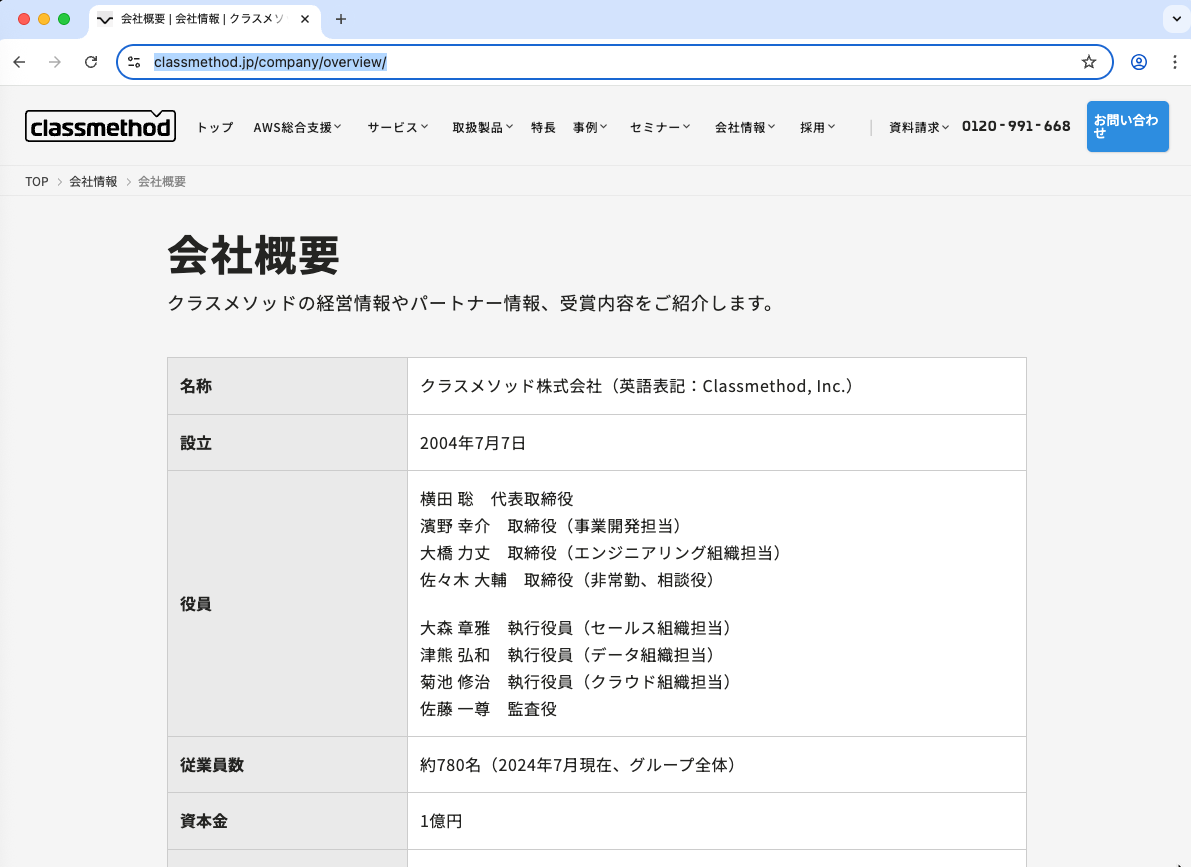1191x867 pixels.
Task: Expand the 資料請求 dropdown
Action: click(919, 128)
